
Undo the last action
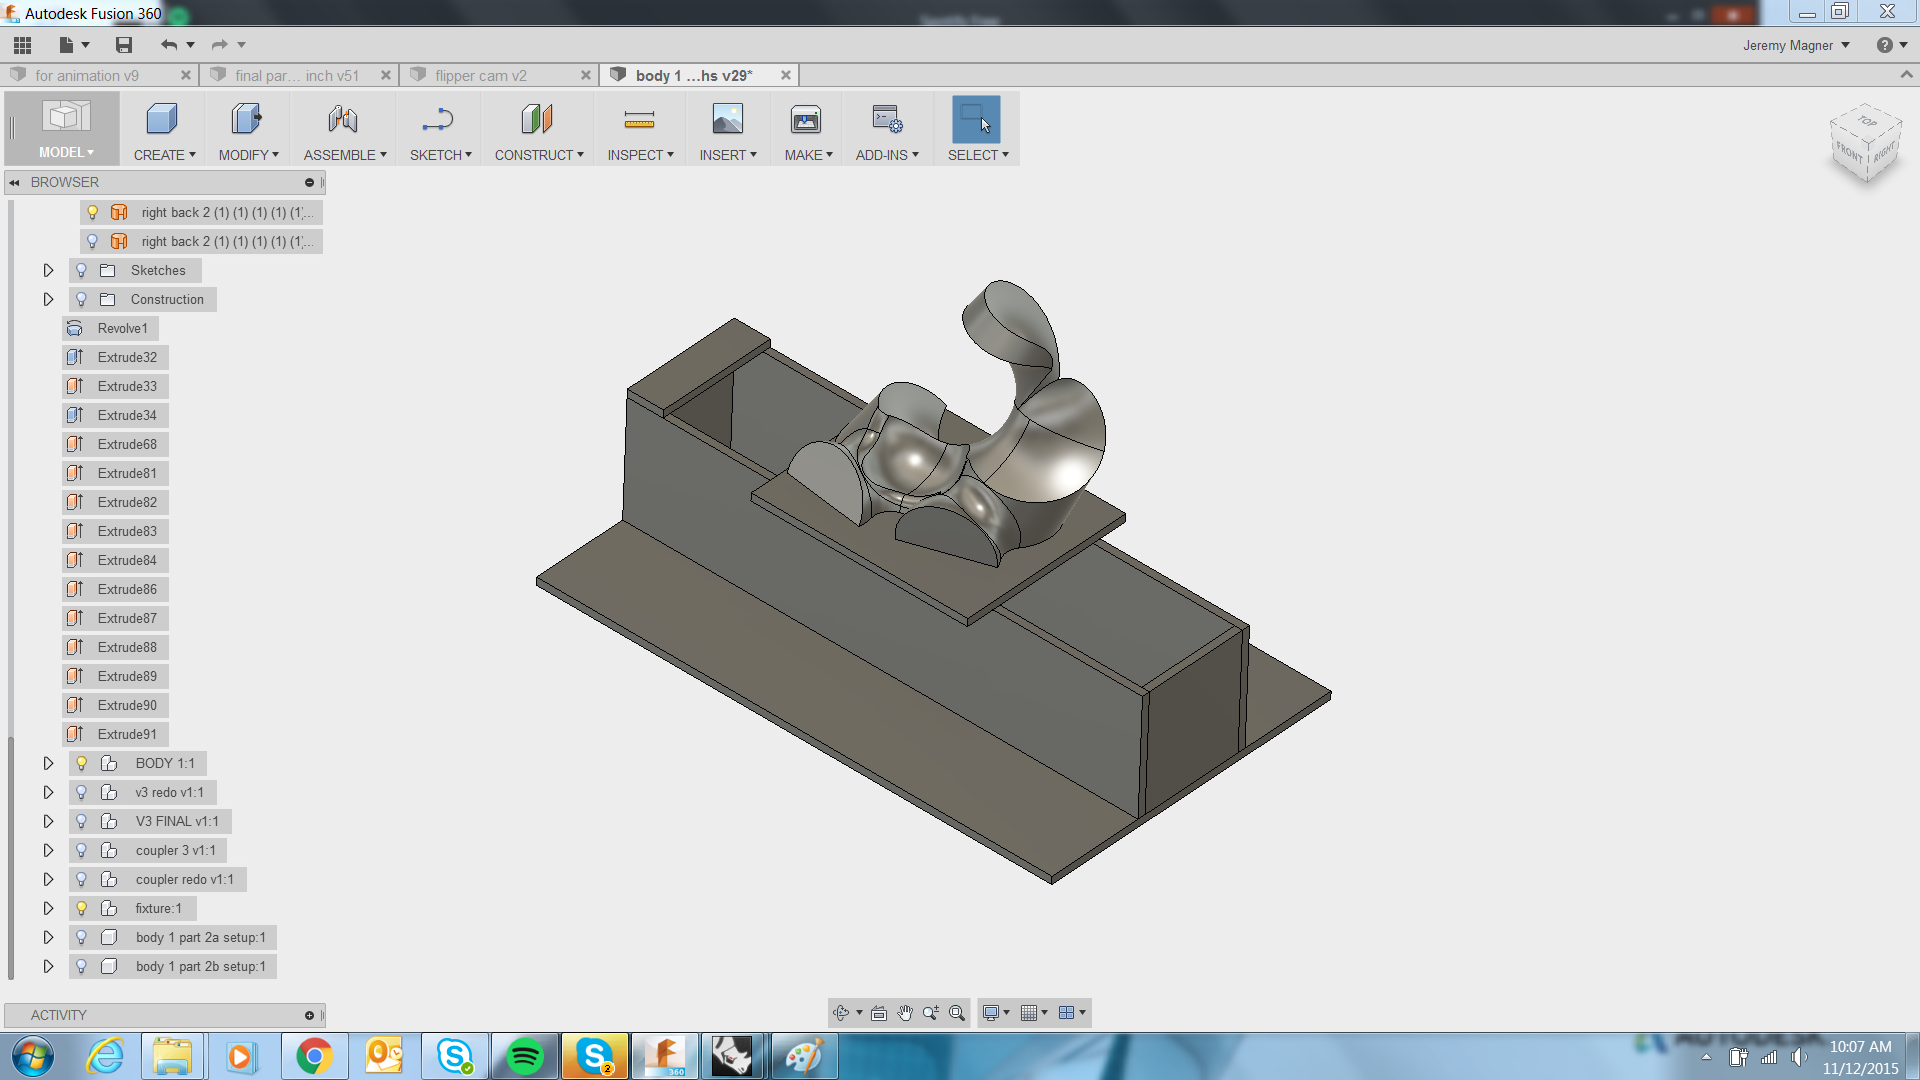(x=169, y=45)
